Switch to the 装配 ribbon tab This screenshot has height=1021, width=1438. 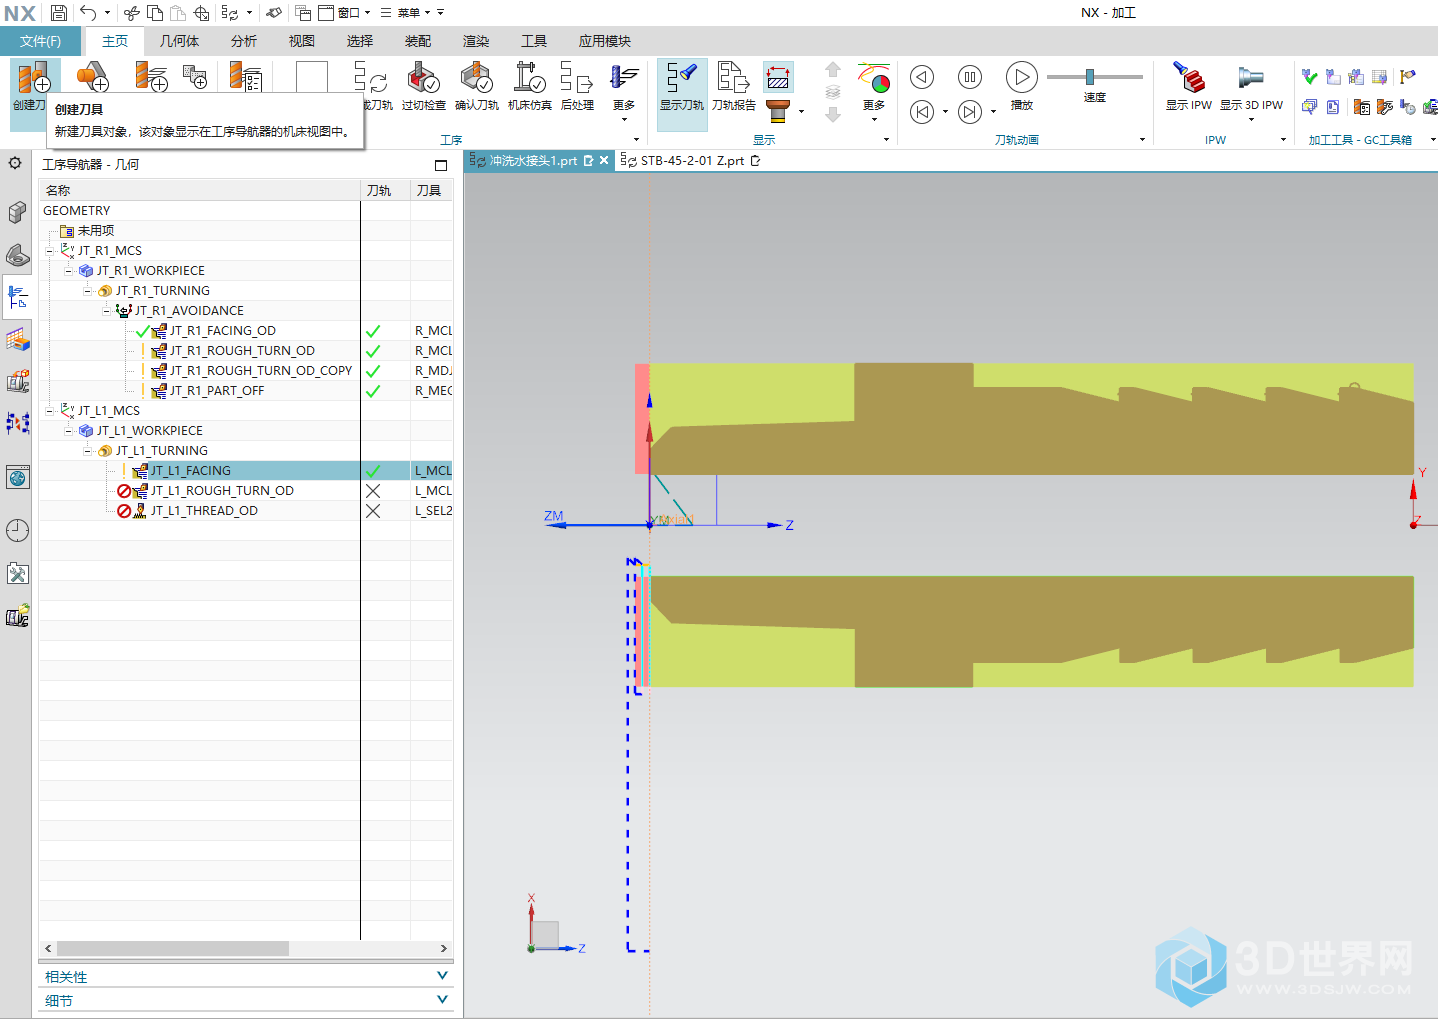coord(418,41)
